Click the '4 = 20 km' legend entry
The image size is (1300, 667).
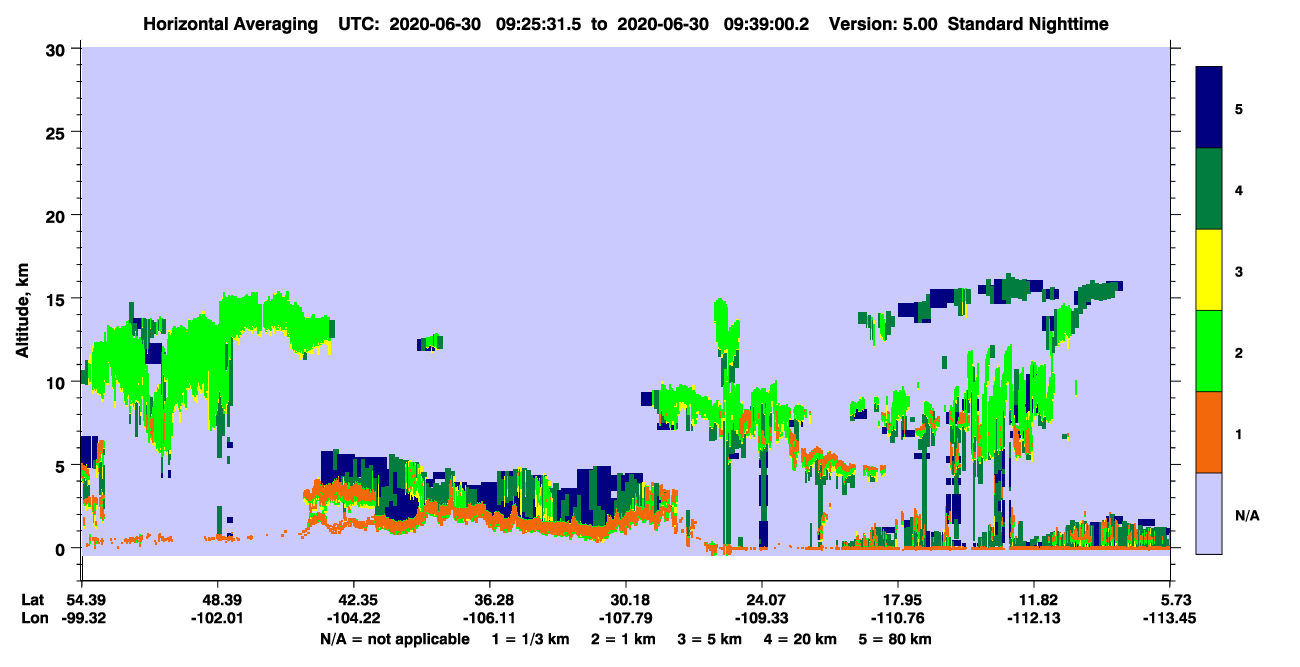pyautogui.click(x=800, y=639)
